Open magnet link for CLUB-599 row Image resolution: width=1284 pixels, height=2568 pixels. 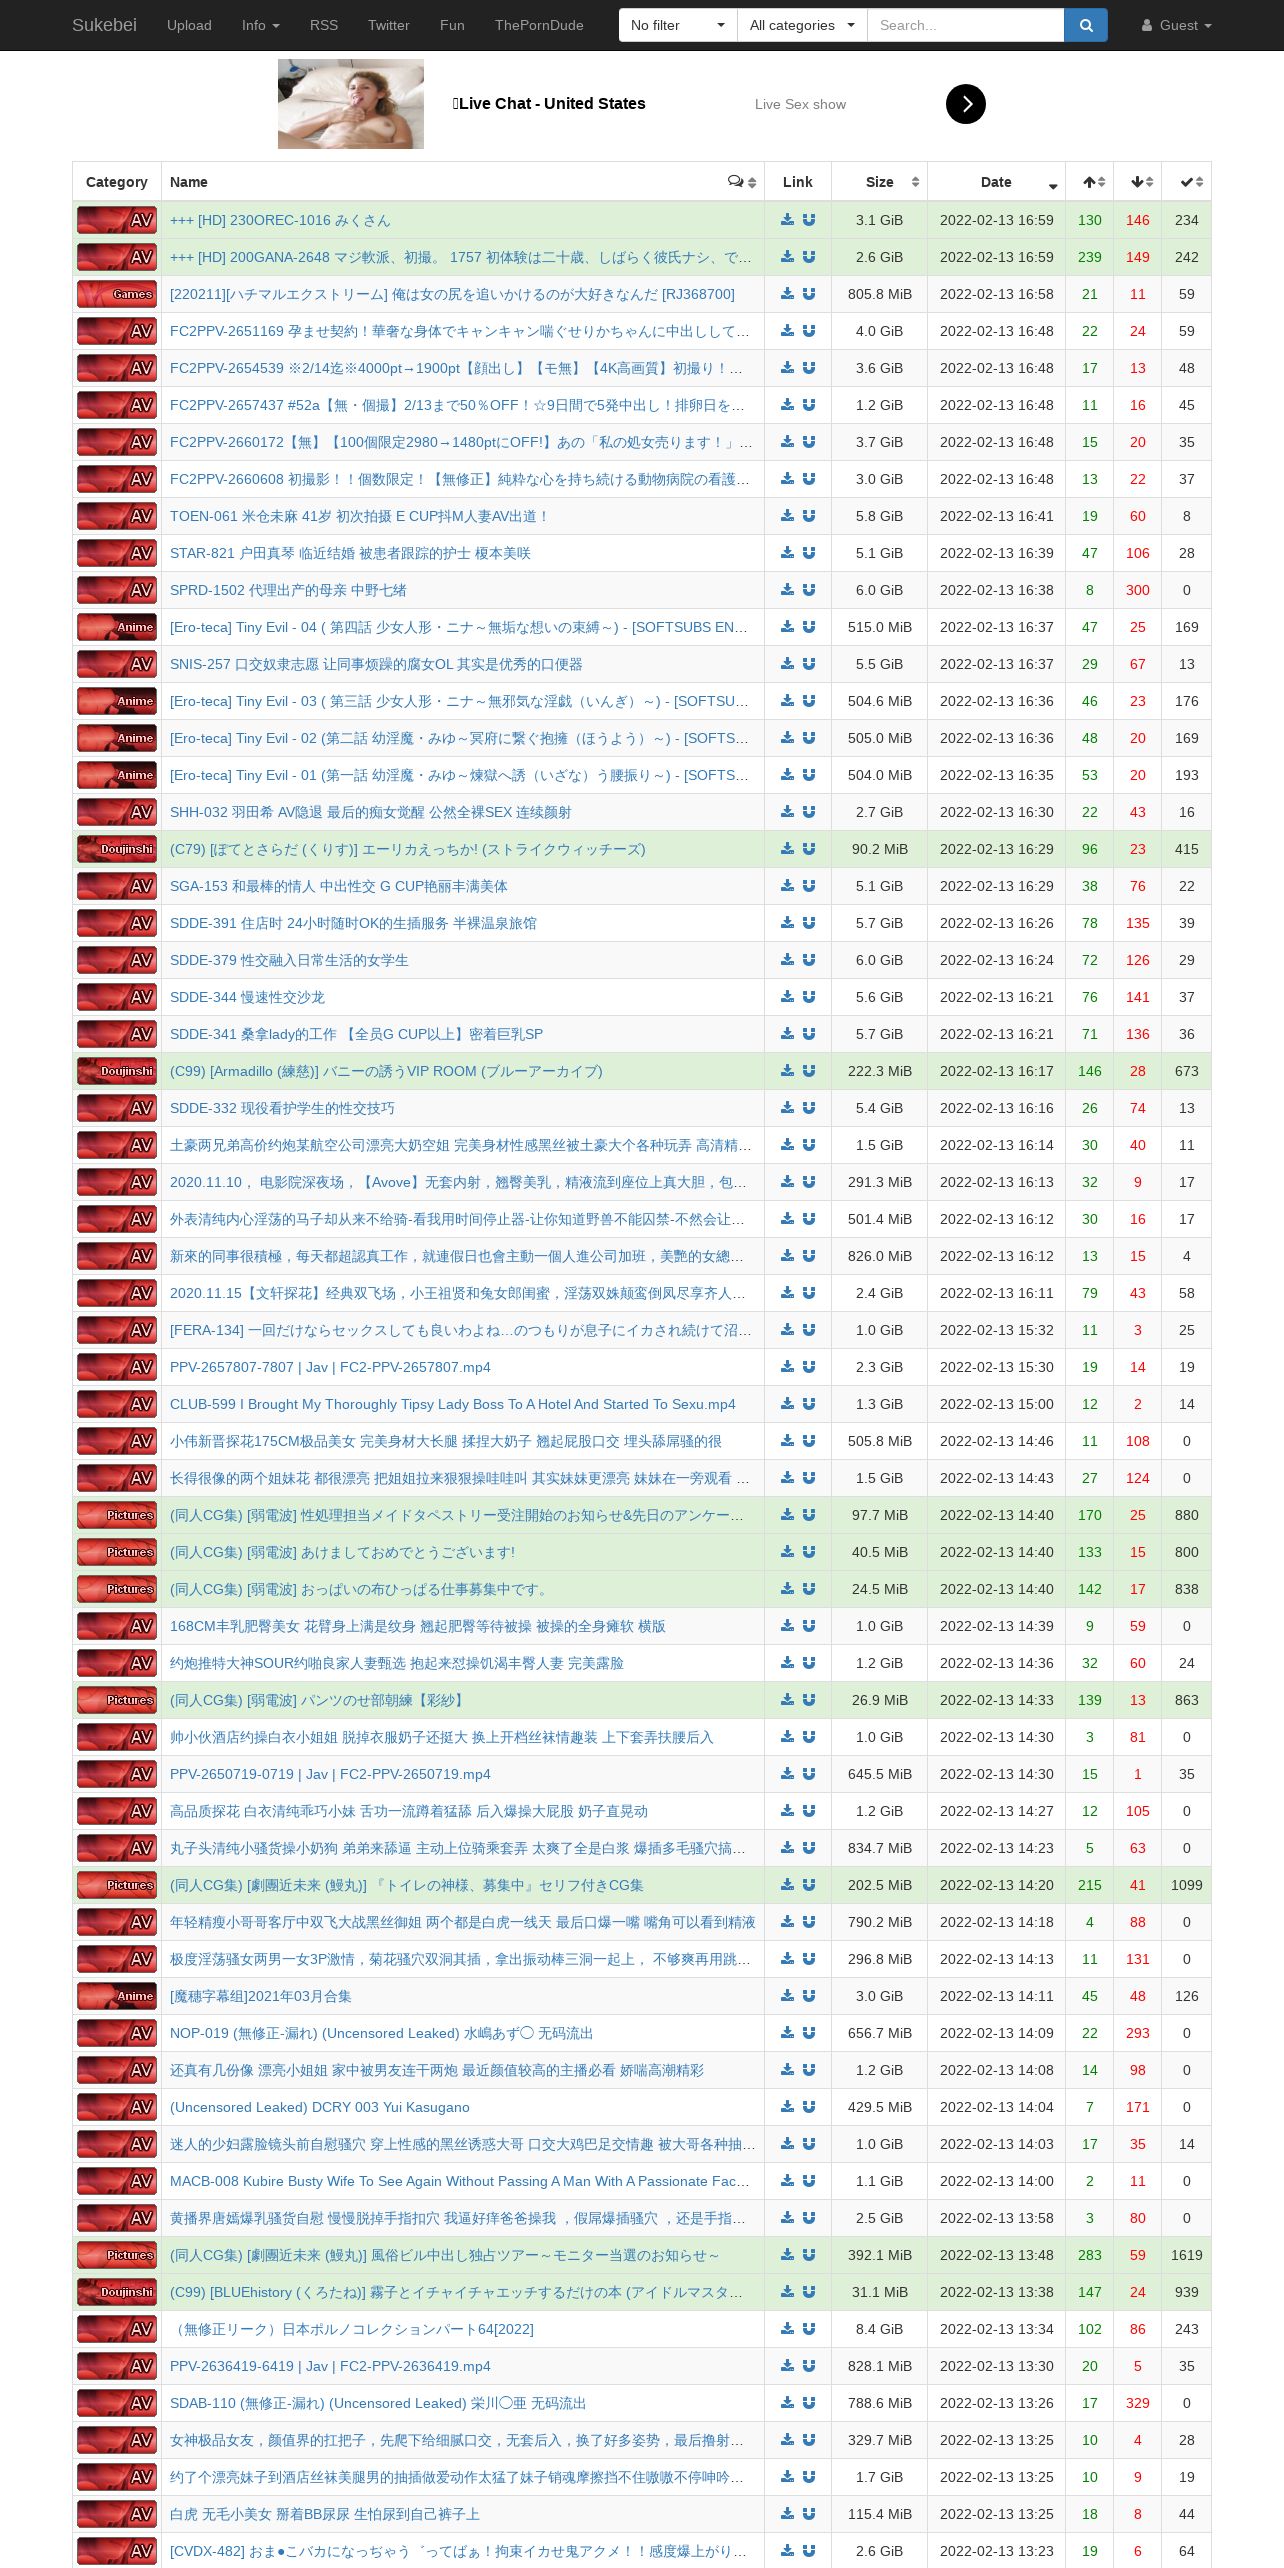809,1404
